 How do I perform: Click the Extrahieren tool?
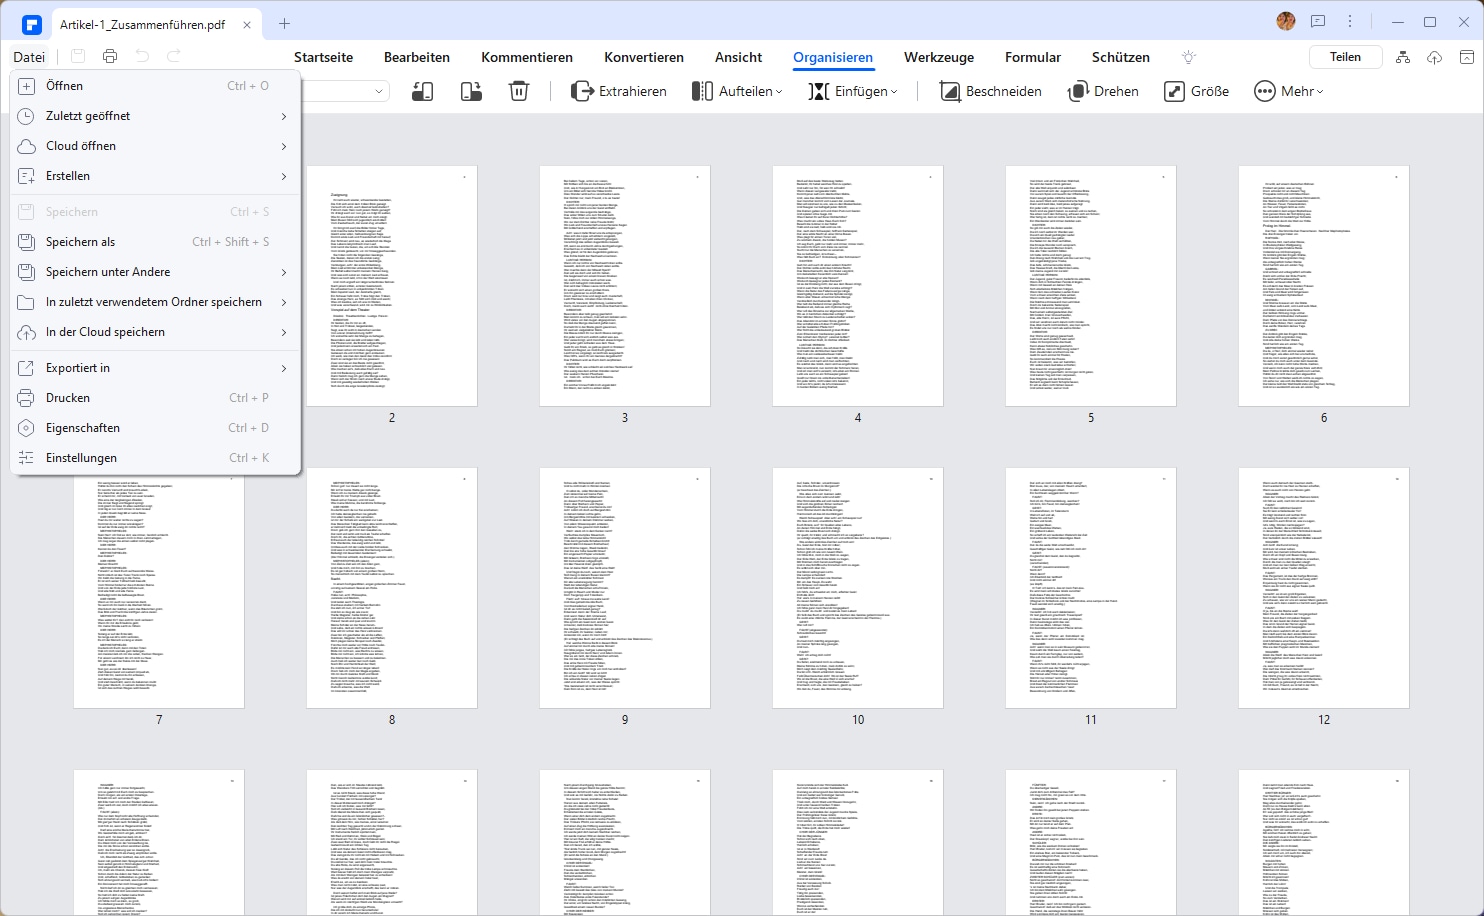point(619,91)
